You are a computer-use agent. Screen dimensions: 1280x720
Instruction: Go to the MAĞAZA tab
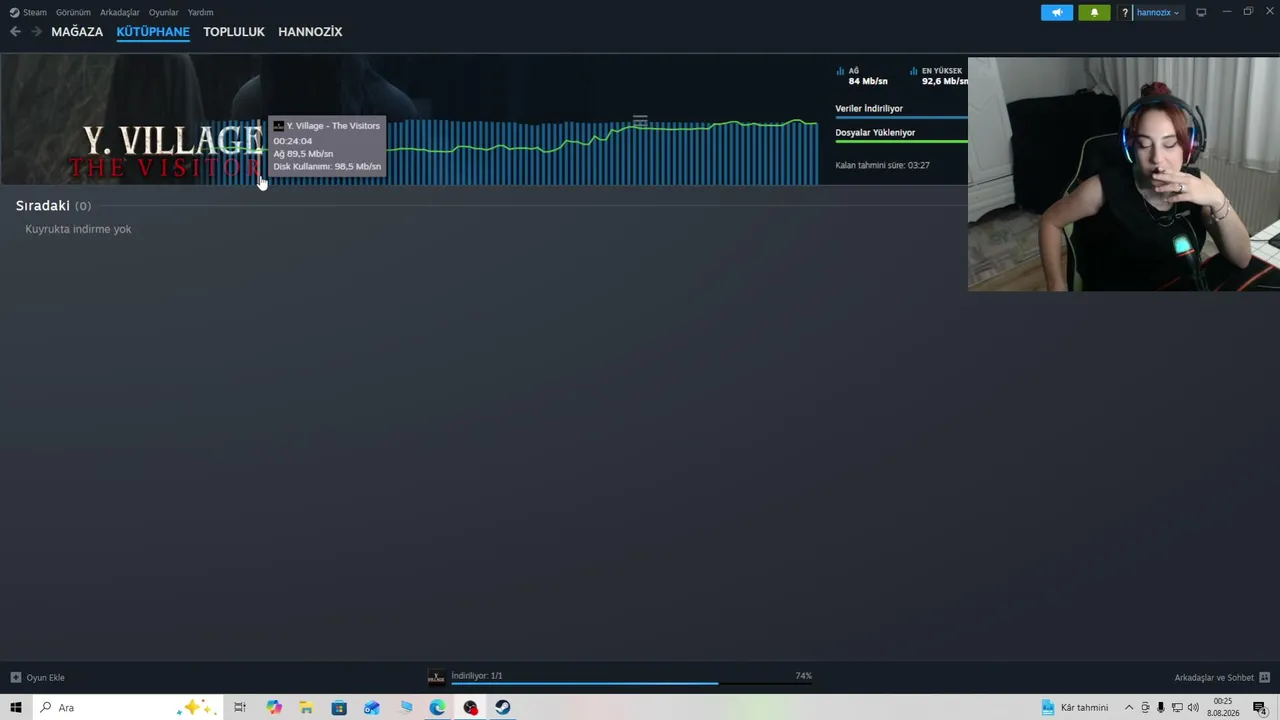pos(77,32)
